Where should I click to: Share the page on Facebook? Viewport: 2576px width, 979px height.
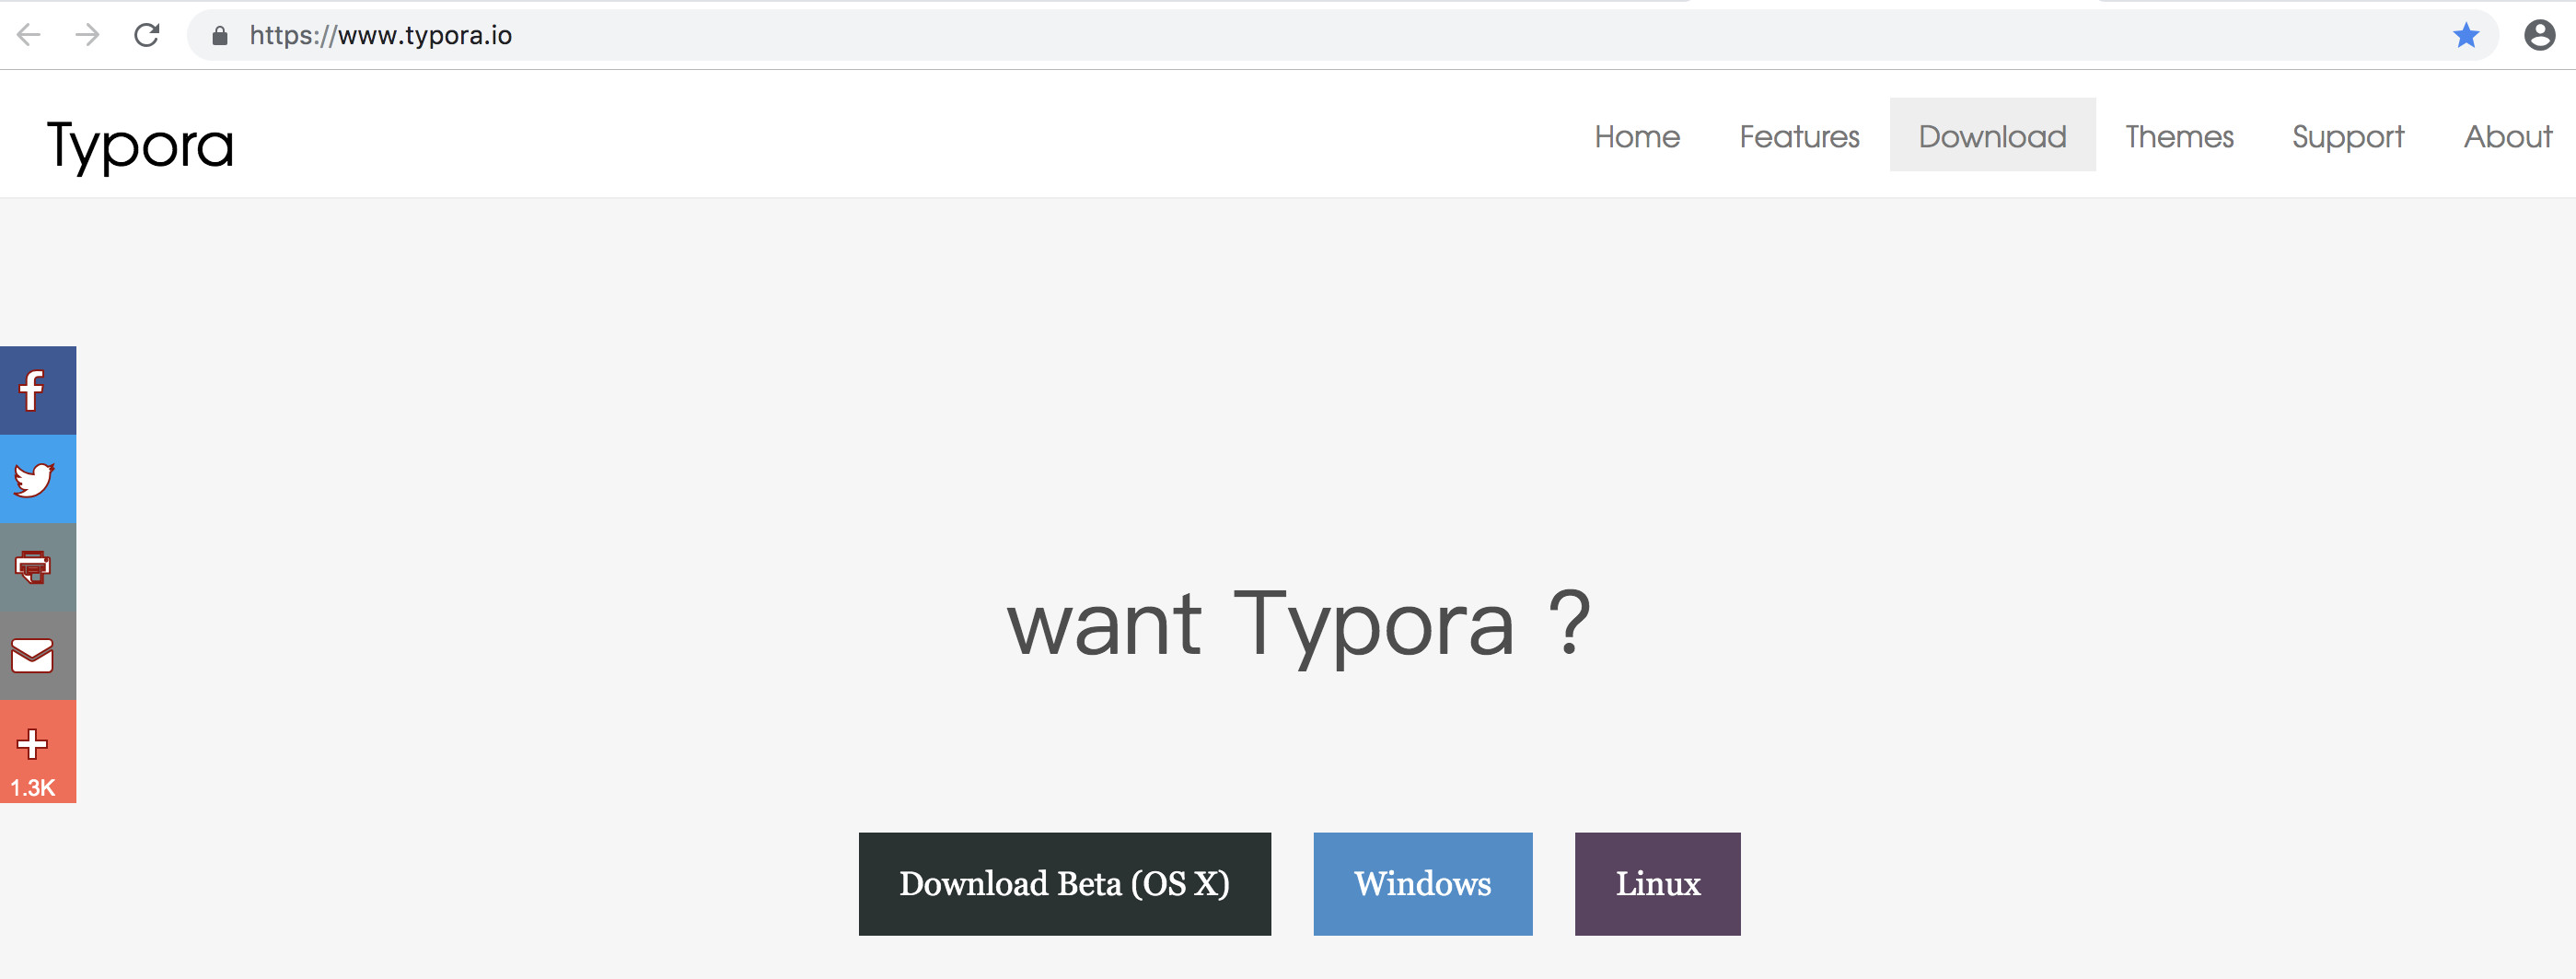coord(38,390)
